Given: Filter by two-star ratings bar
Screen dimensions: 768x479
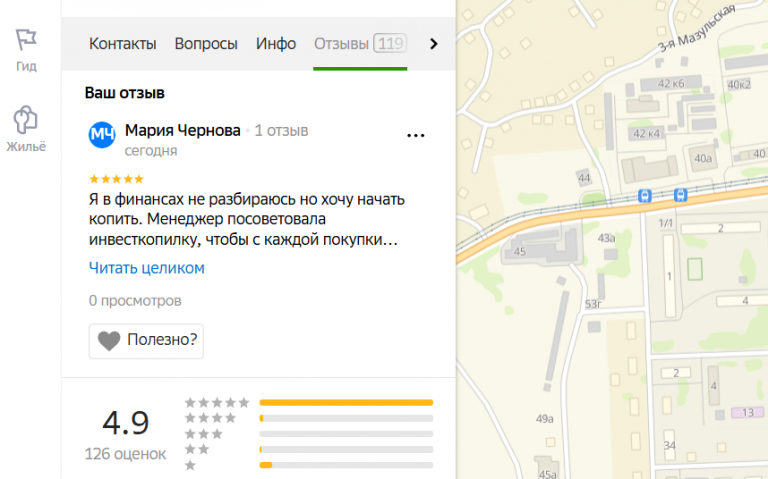Looking at the screenshot, I should click(x=346, y=450).
